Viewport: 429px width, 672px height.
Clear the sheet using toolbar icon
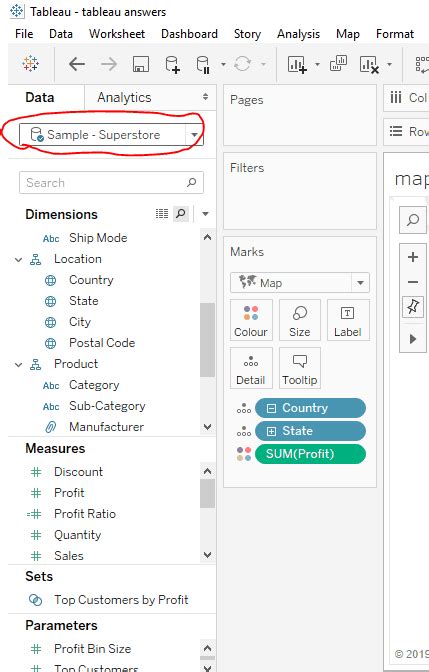[369, 64]
